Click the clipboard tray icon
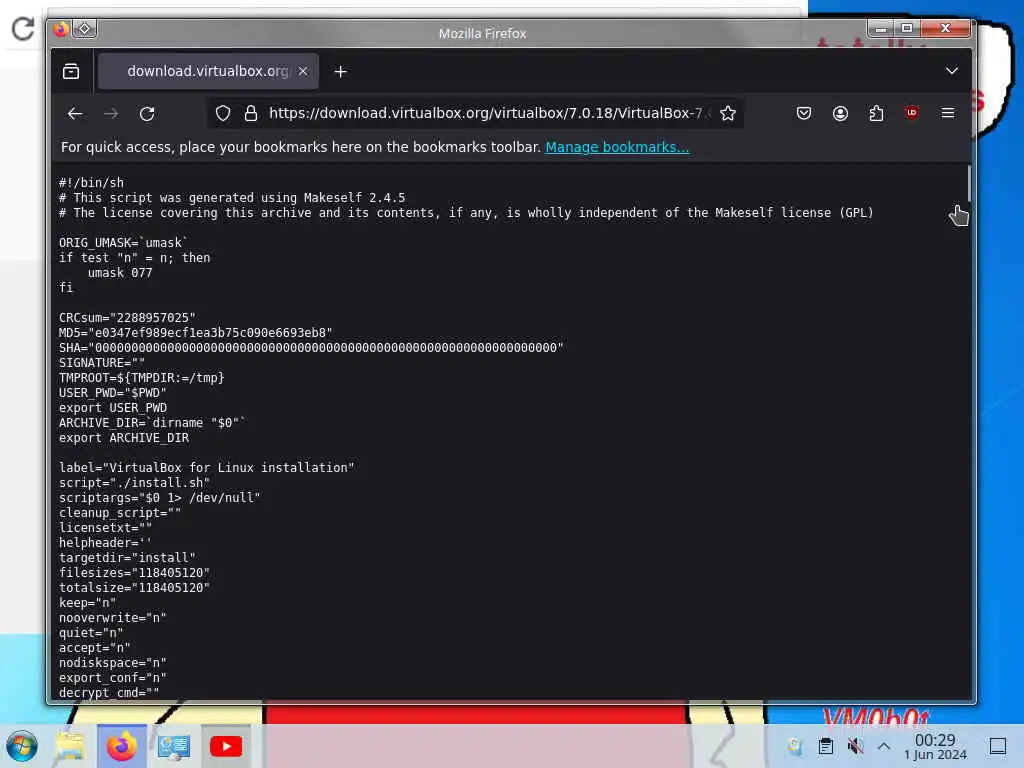Screen dimensions: 1024x768 pos(825,746)
